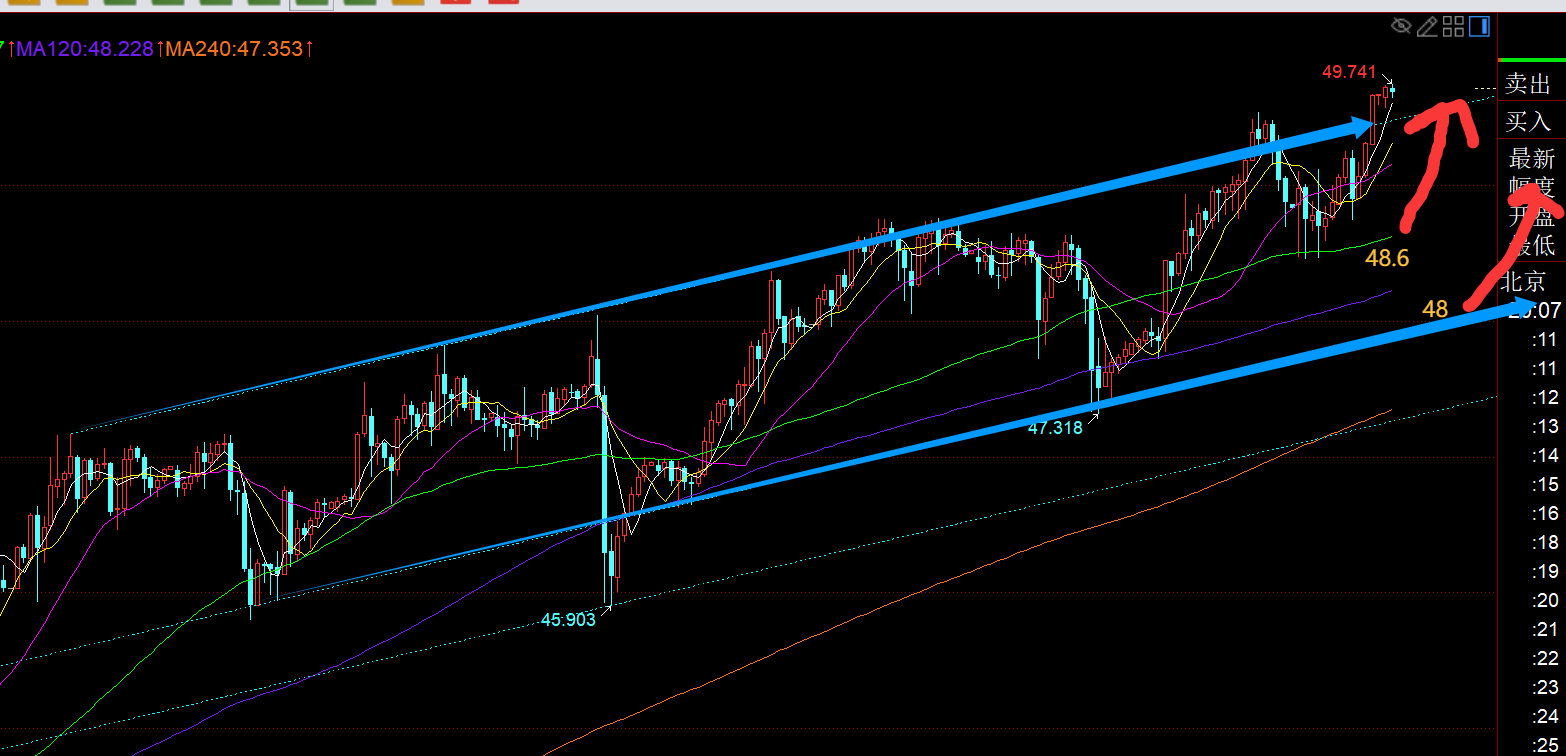Click the 北京 time header
The image size is (1566, 756).
[x=1528, y=280]
